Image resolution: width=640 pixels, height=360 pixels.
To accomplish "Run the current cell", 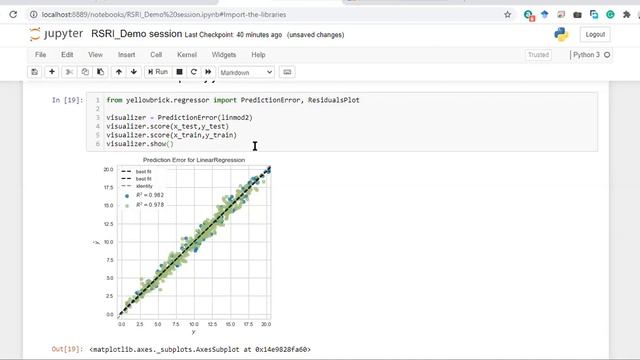I will 158,72.
